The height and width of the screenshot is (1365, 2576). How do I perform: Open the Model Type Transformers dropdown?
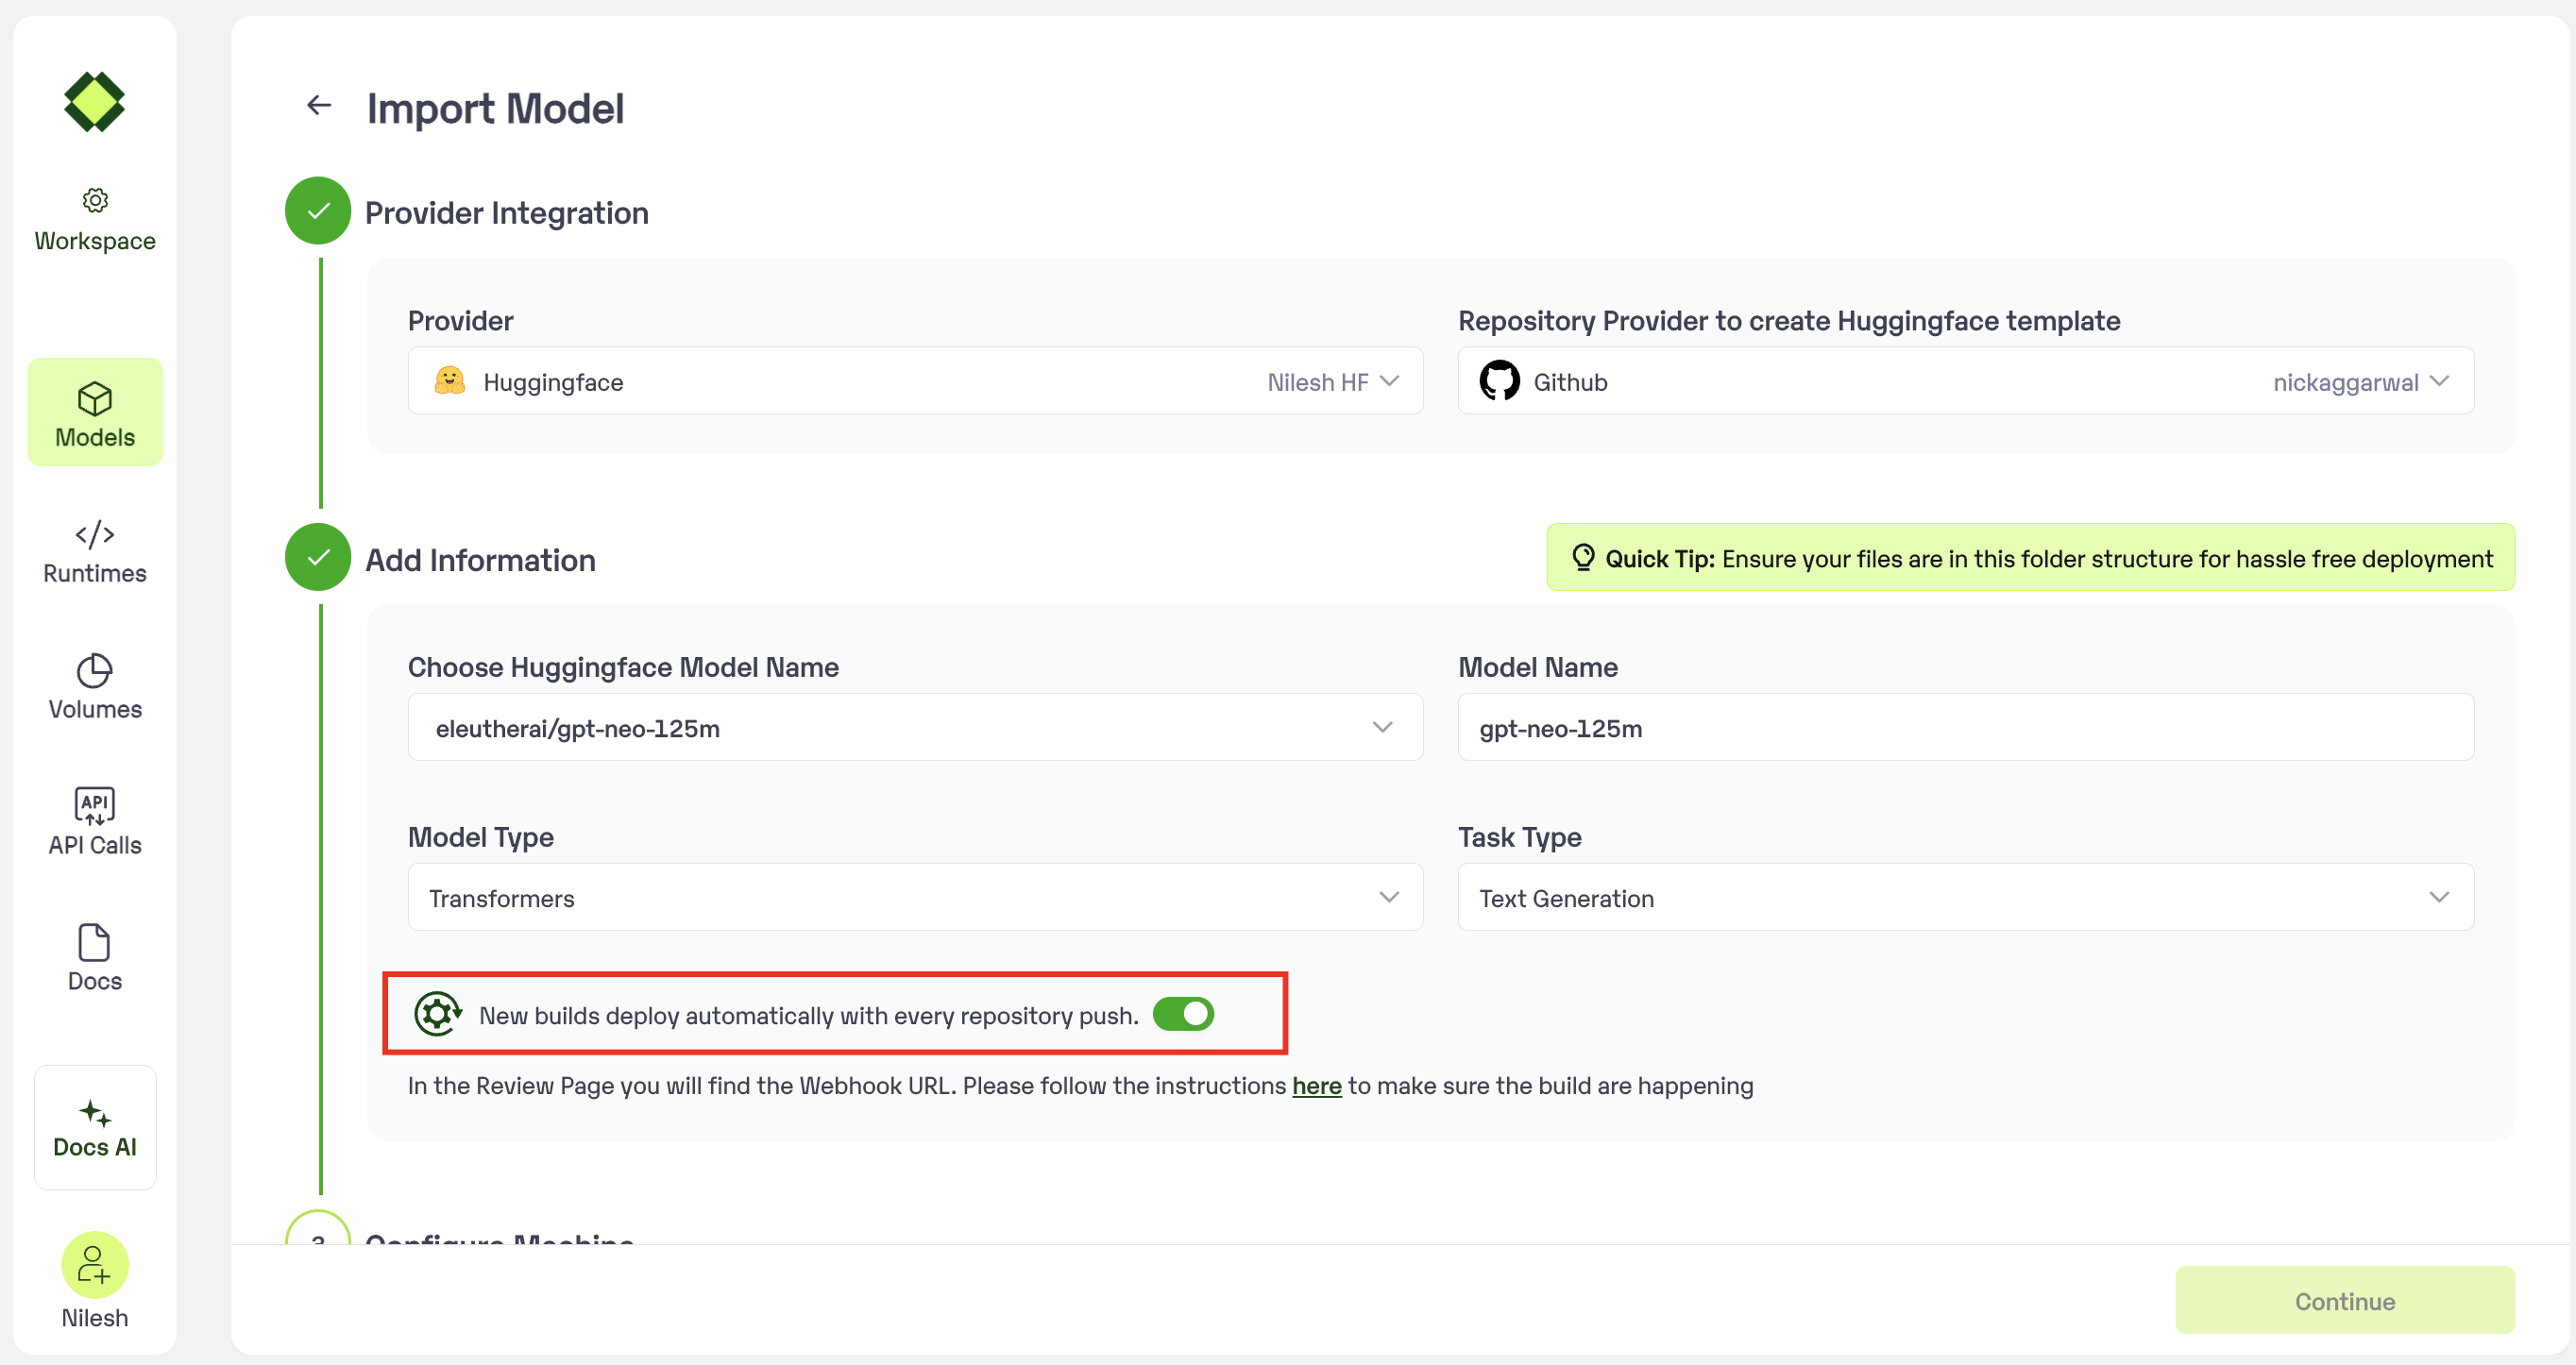(x=1388, y=898)
